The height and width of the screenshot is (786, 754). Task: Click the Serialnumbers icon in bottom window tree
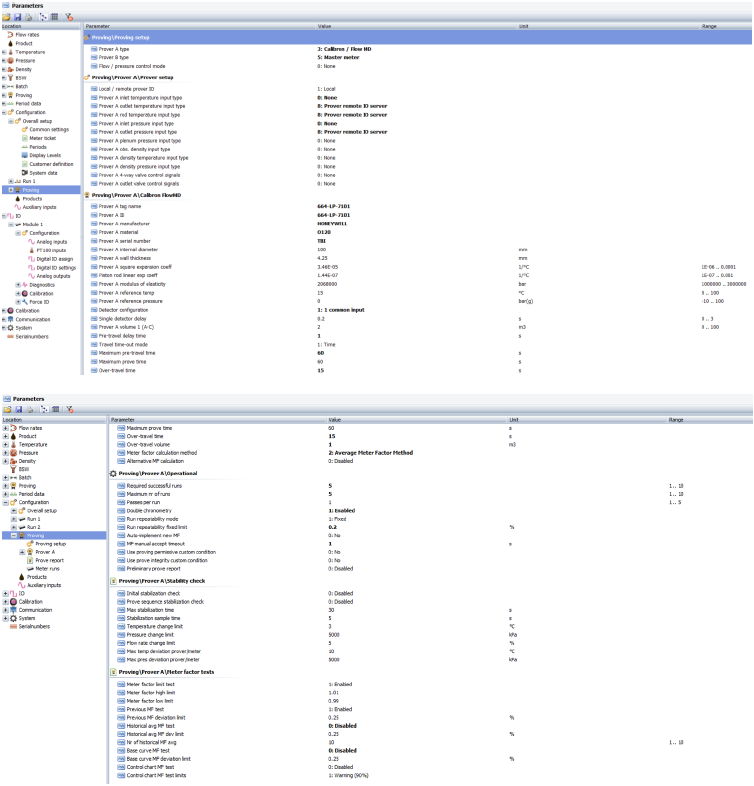(14, 627)
